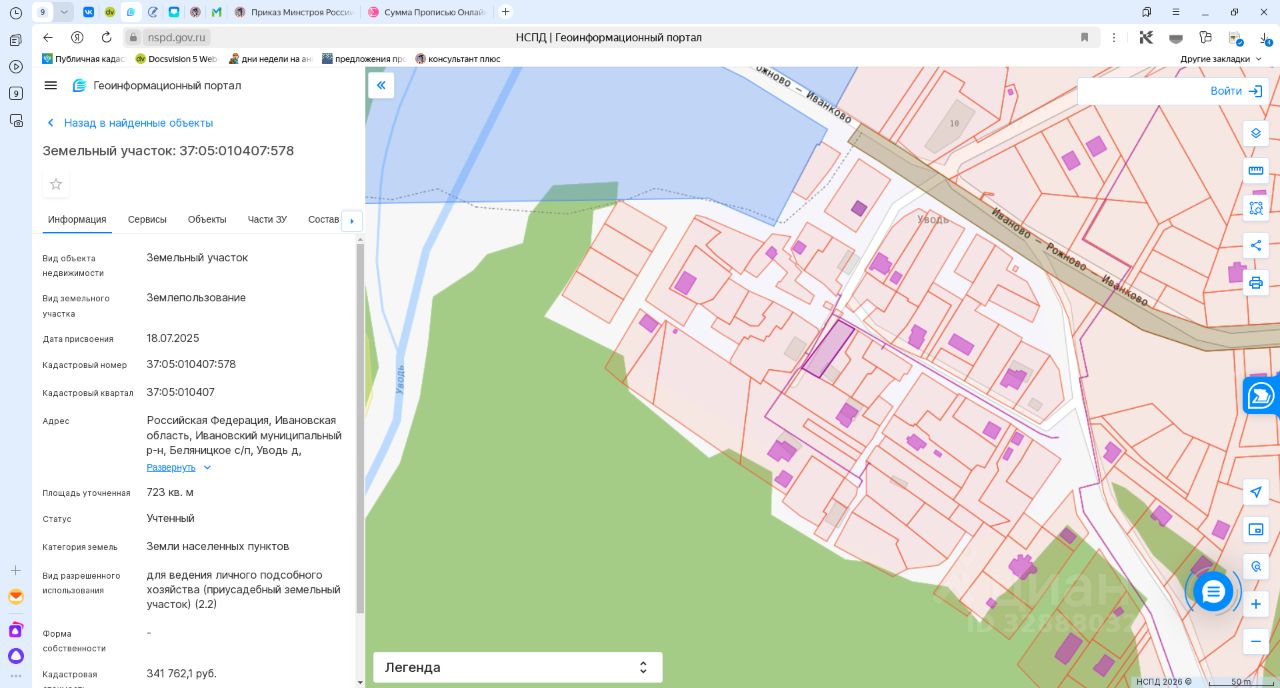Zoom out of the map
Screen dimensions: 1280x688
[1256, 641]
